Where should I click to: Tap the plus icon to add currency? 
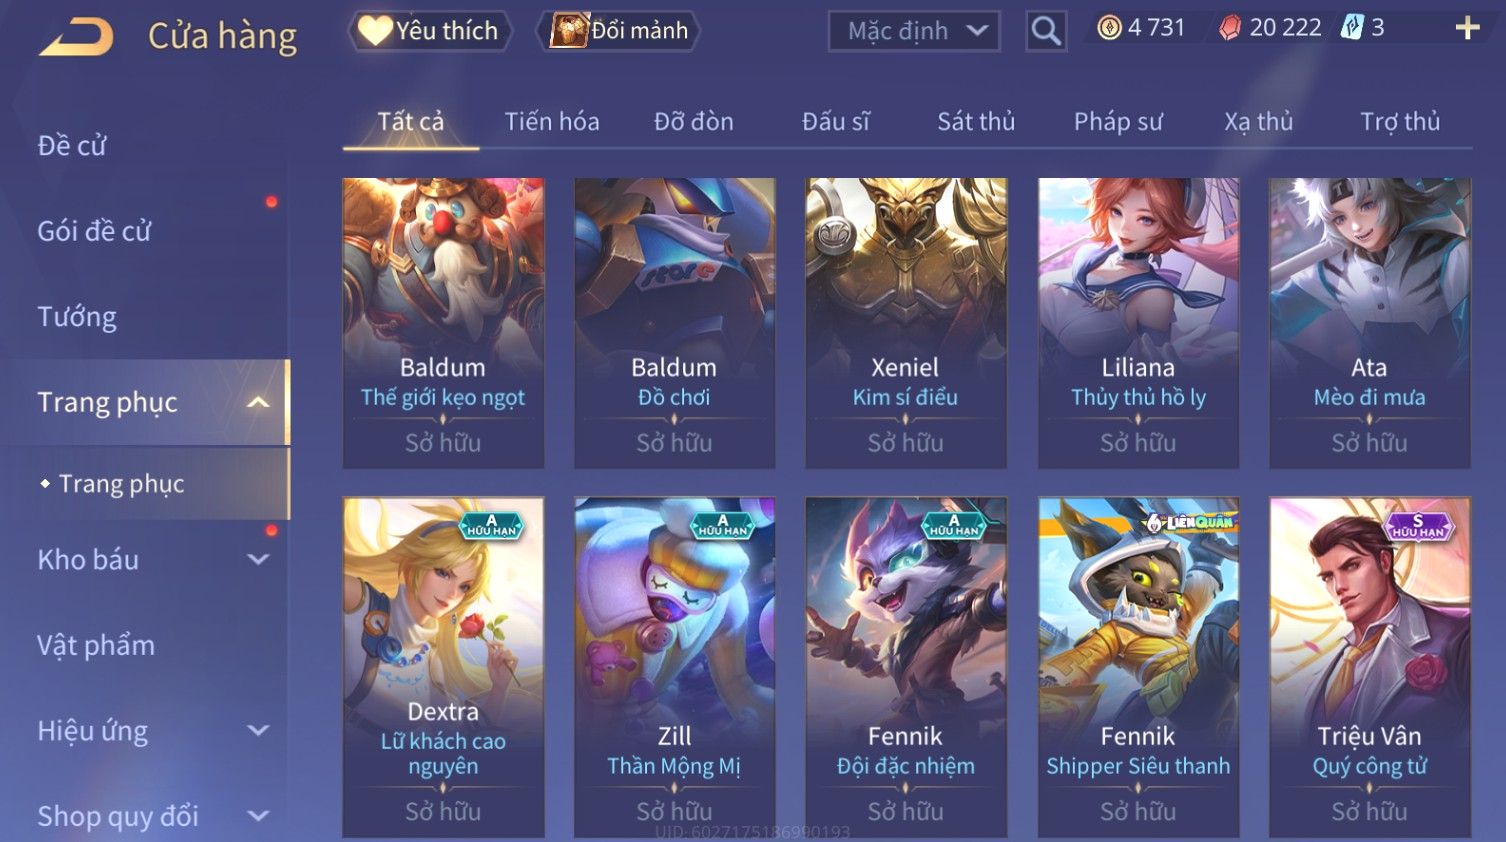tap(1467, 28)
